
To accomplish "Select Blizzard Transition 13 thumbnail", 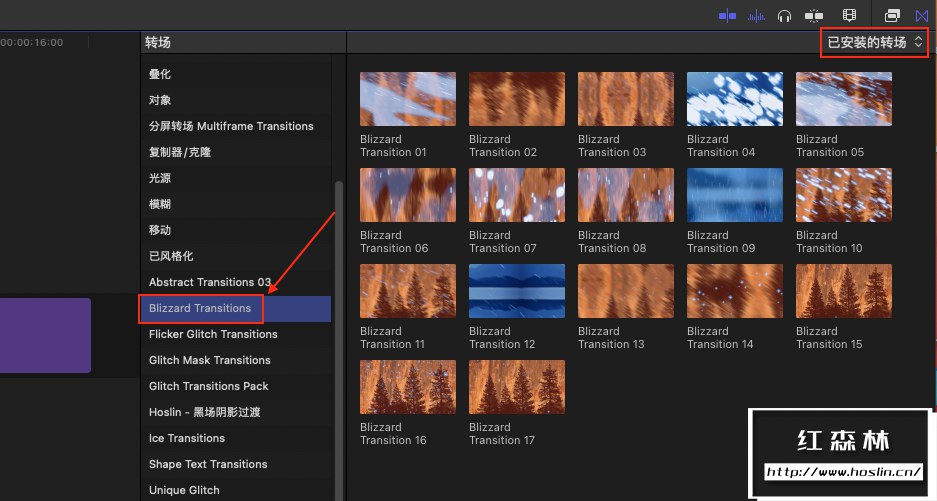I will pyautogui.click(x=626, y=291).
